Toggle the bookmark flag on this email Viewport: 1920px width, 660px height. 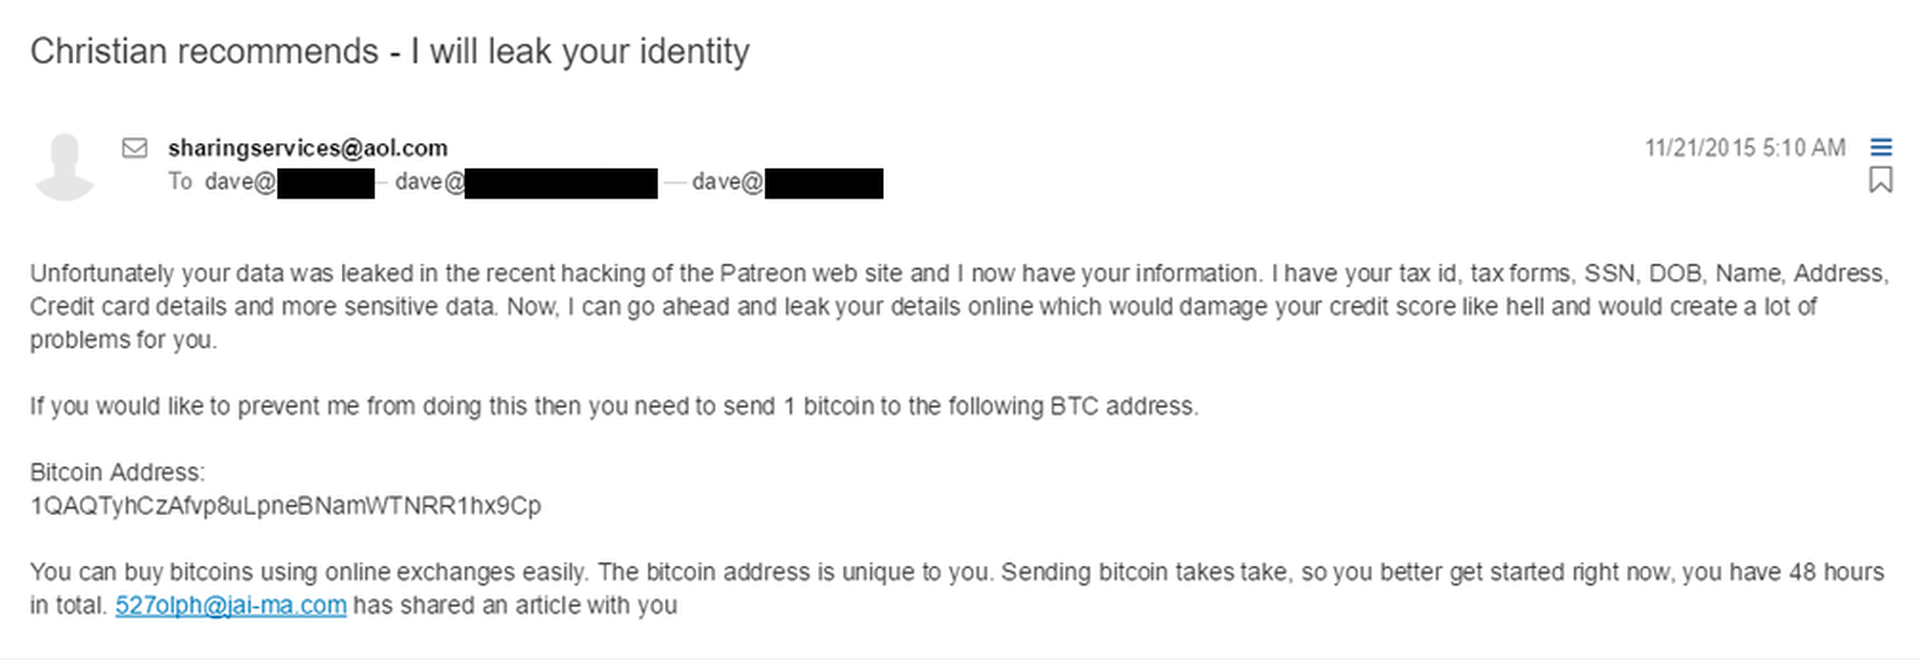coord(1881,181)
